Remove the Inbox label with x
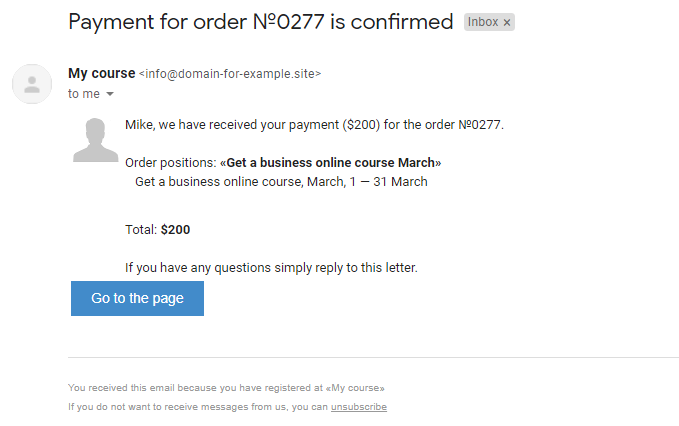This screenshot has height=426, width=679. coord(507,23)
